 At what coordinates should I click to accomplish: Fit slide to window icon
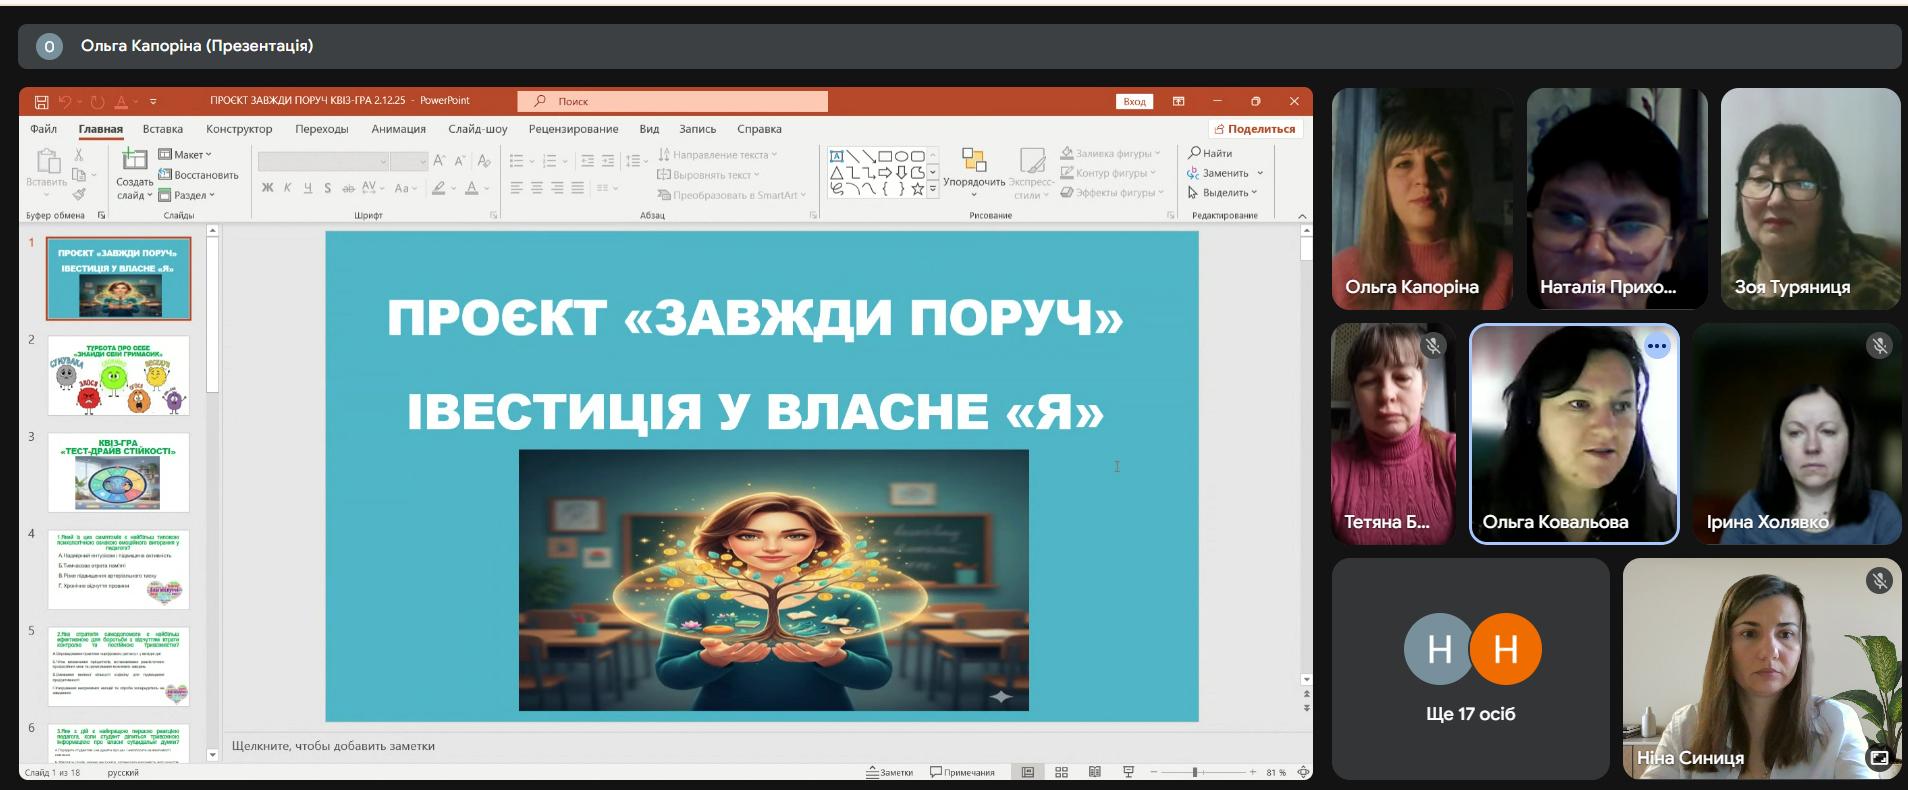[1303, 772]
